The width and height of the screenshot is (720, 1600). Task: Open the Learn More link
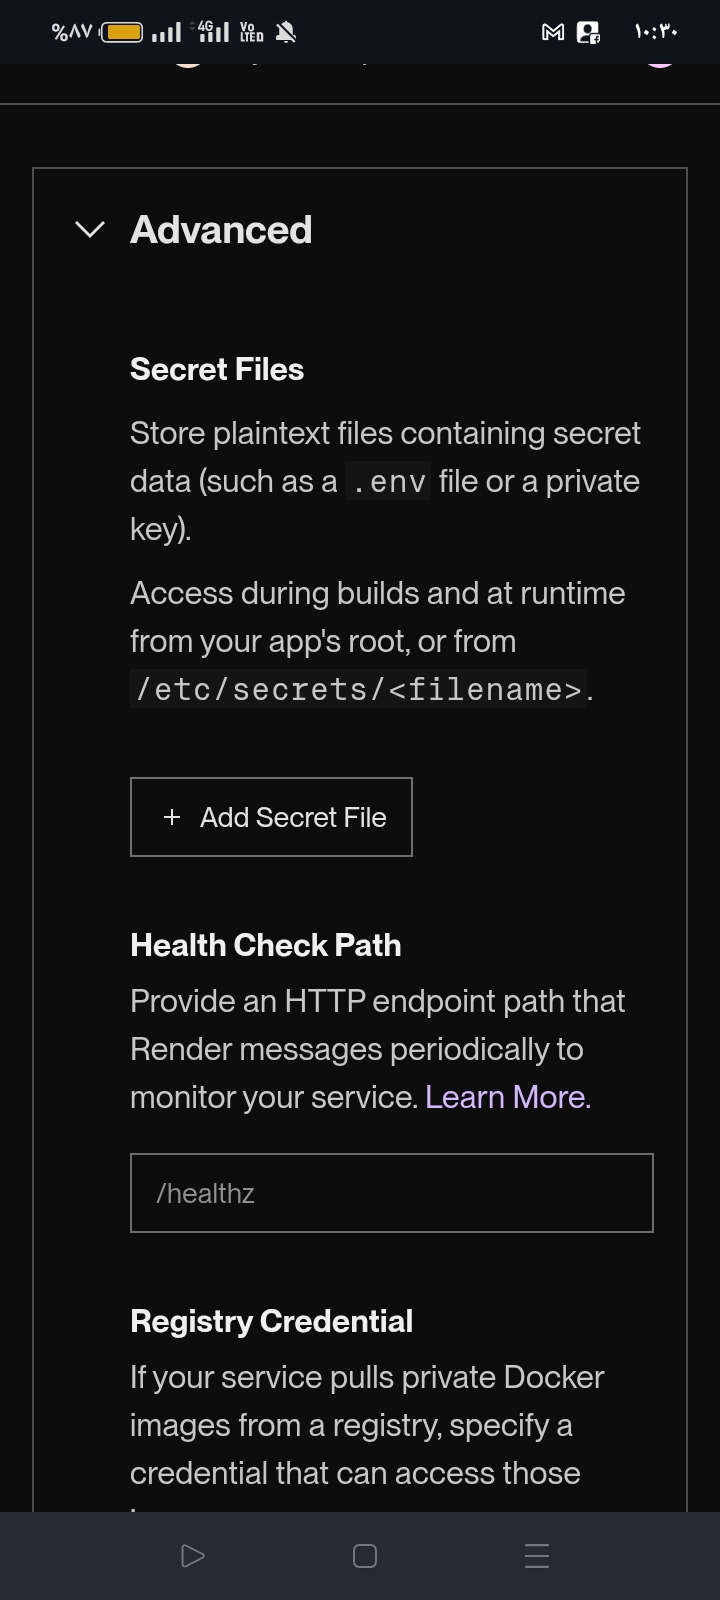508,1097
